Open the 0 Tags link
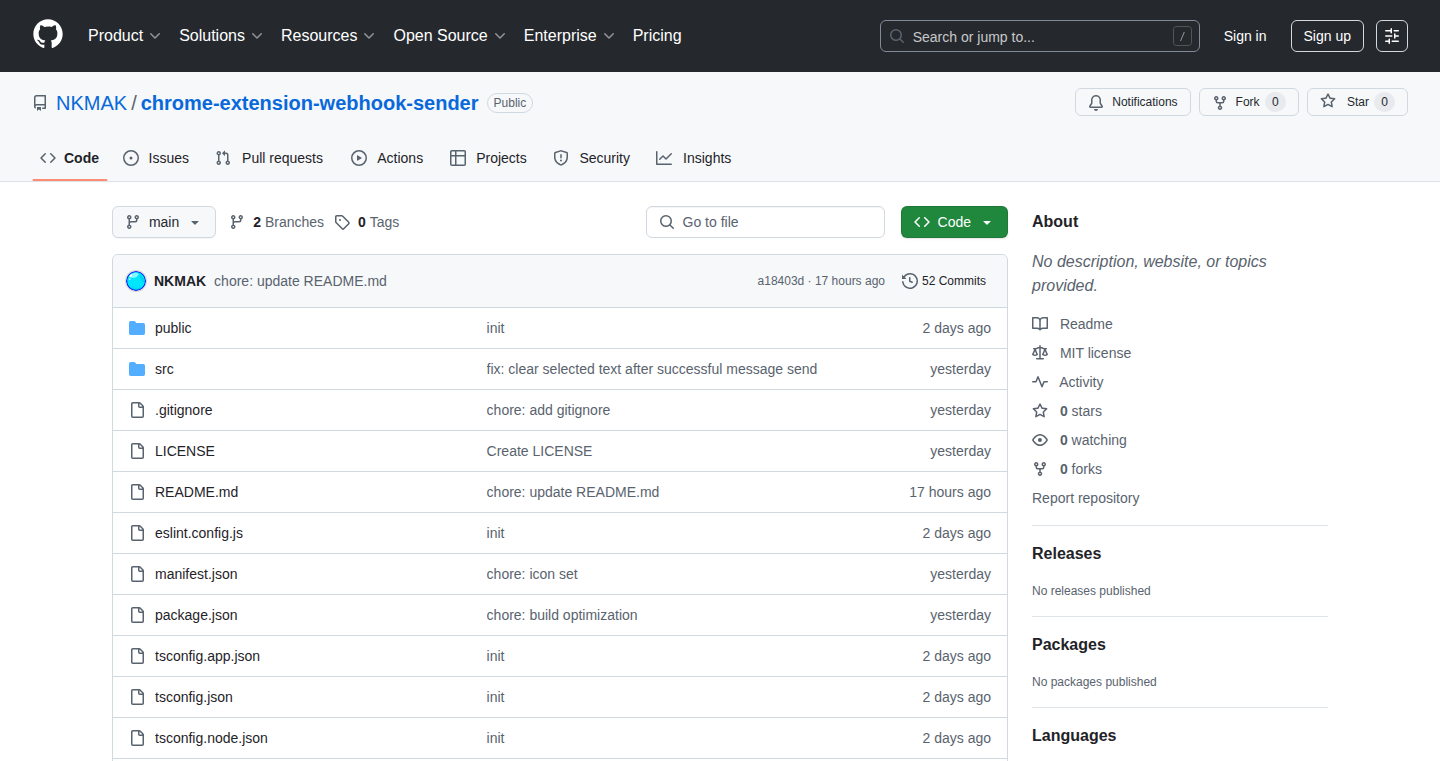Viewport: 1440px width, 761px height. 367,222
